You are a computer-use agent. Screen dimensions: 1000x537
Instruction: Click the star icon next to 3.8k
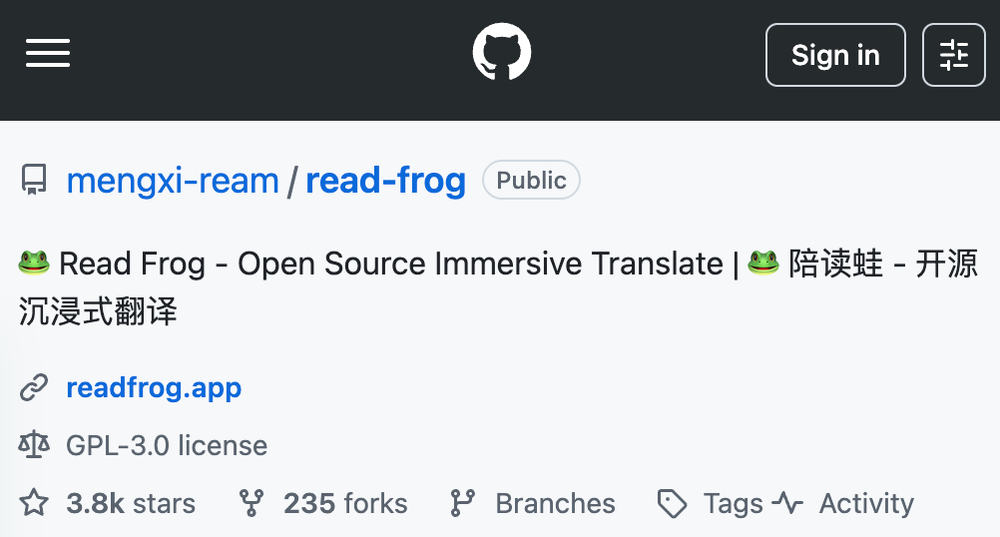click(x=34, y=503)
